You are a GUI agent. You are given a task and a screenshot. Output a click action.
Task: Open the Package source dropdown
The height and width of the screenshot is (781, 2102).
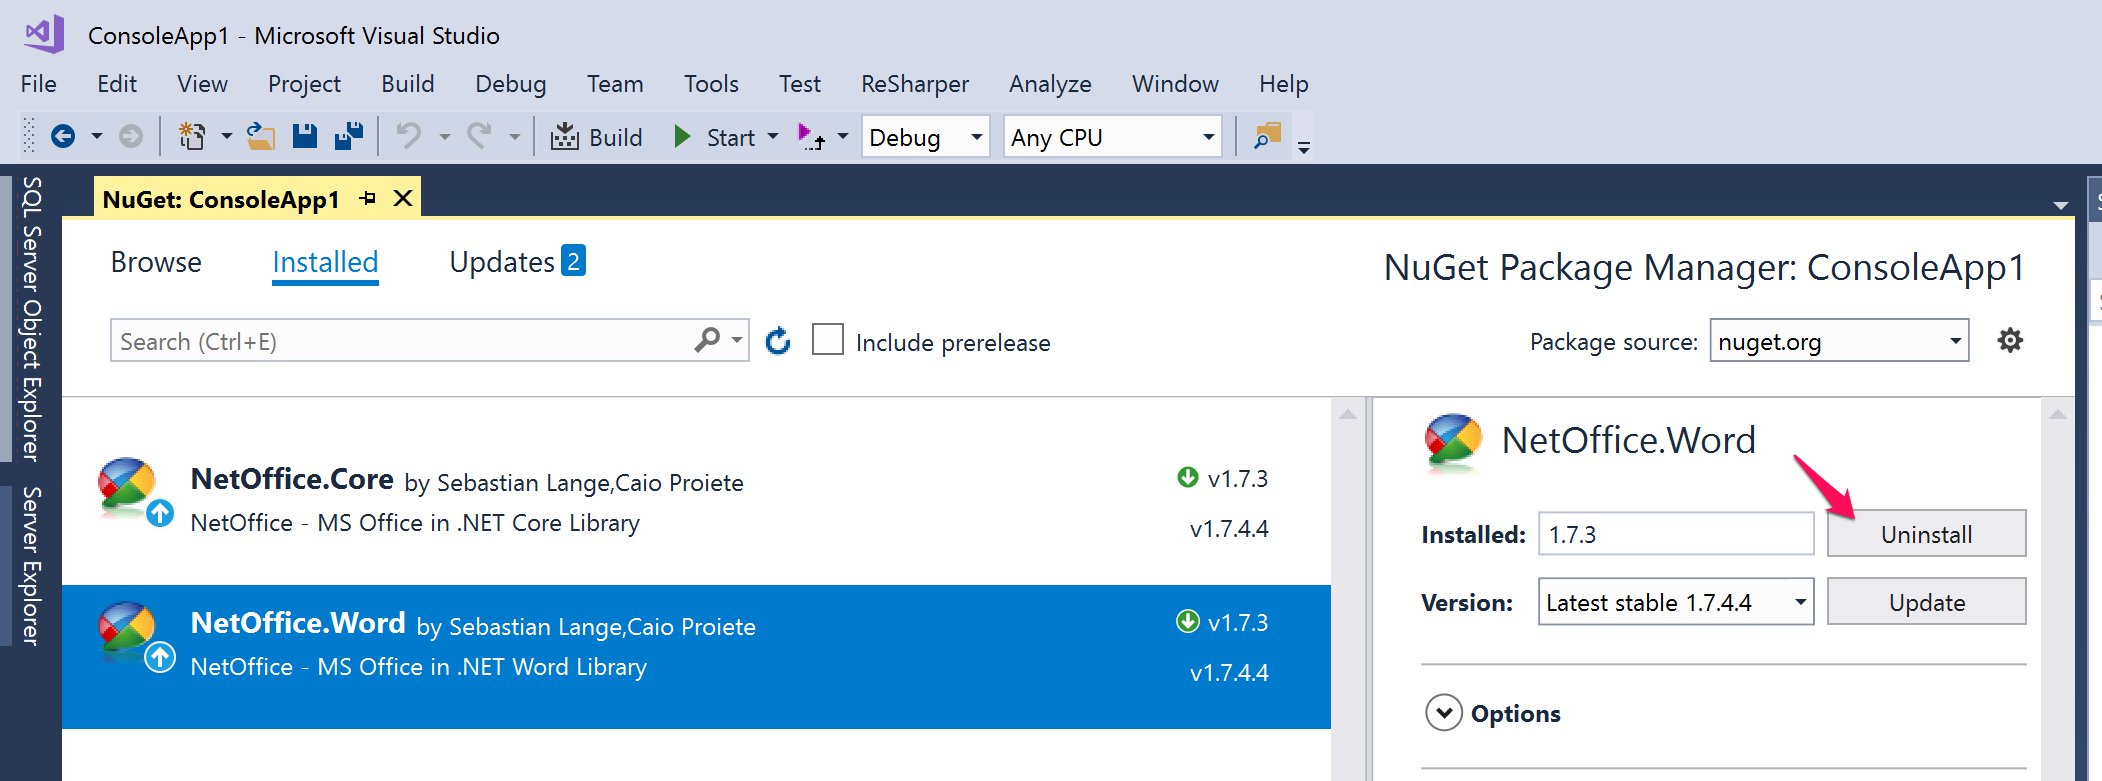coord(1838,341)
